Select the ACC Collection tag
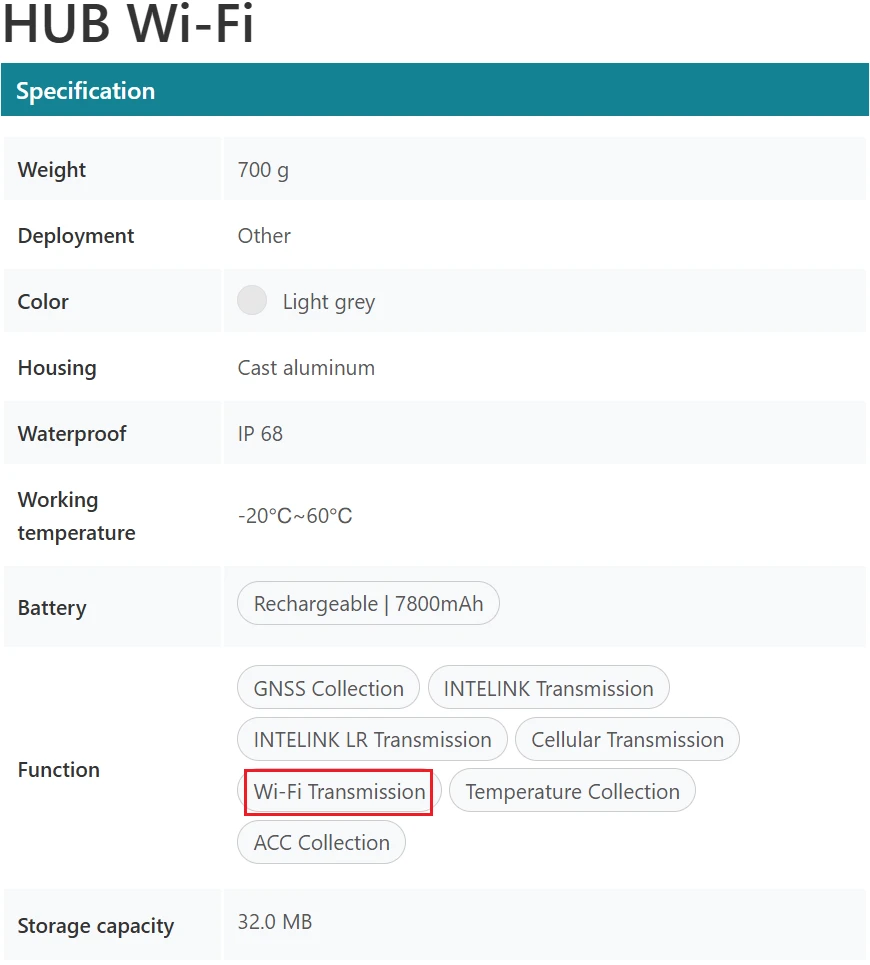 [321, 843]
